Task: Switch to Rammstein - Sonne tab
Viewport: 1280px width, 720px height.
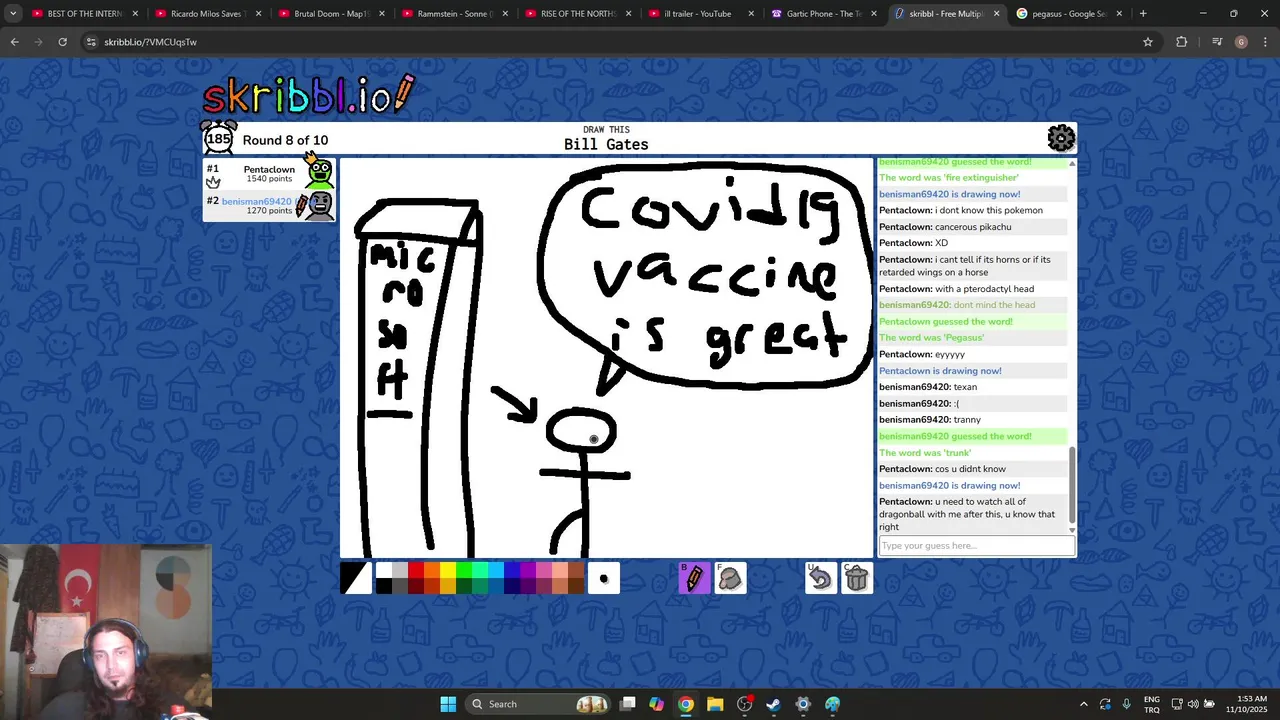Action: coord(453,14)
